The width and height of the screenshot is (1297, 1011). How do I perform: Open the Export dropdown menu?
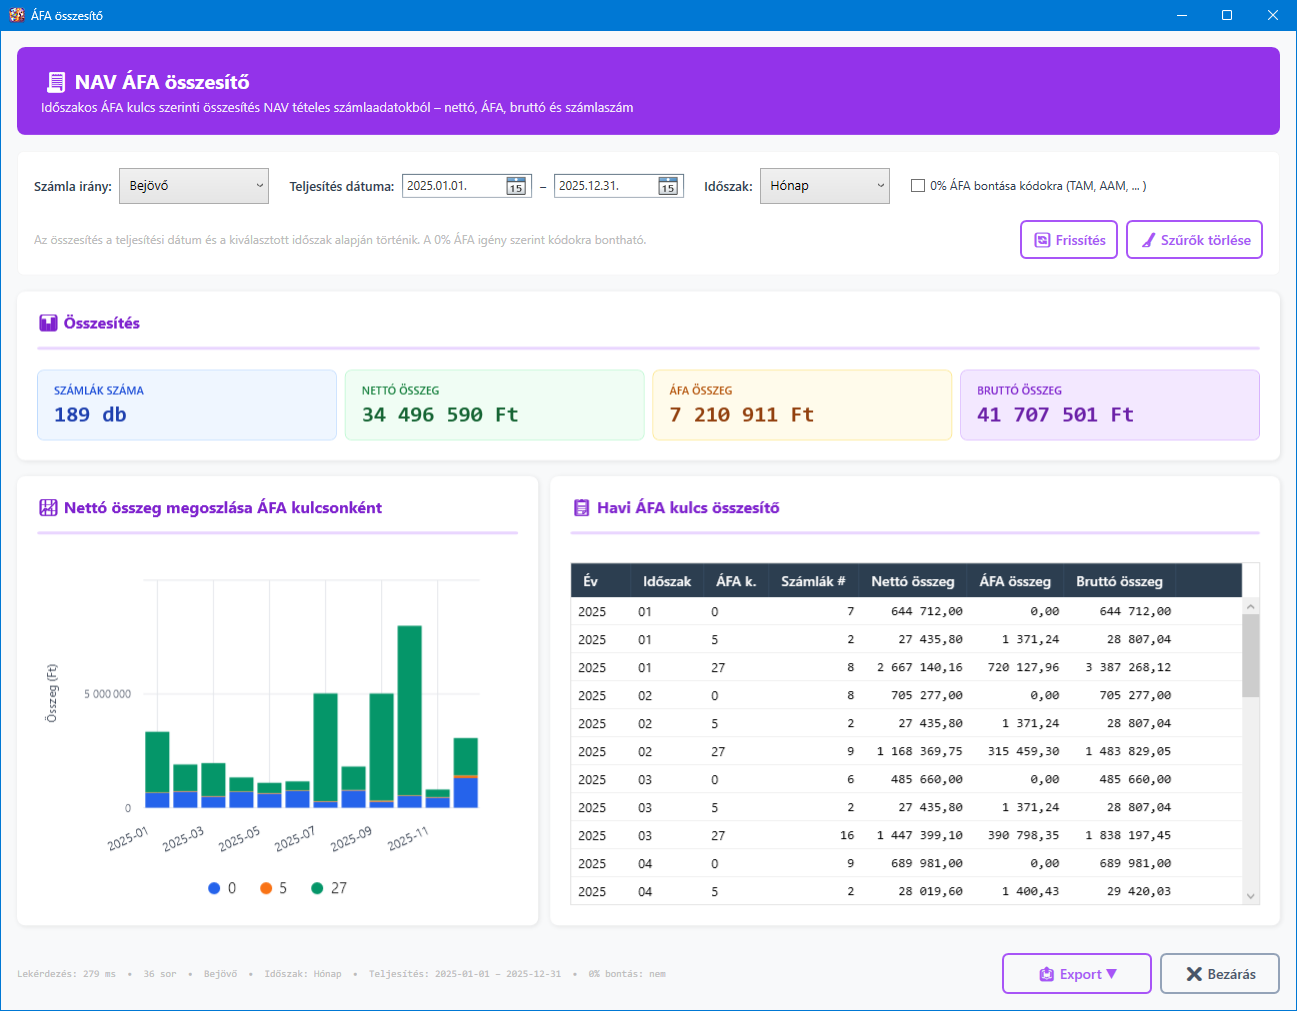1077,974
